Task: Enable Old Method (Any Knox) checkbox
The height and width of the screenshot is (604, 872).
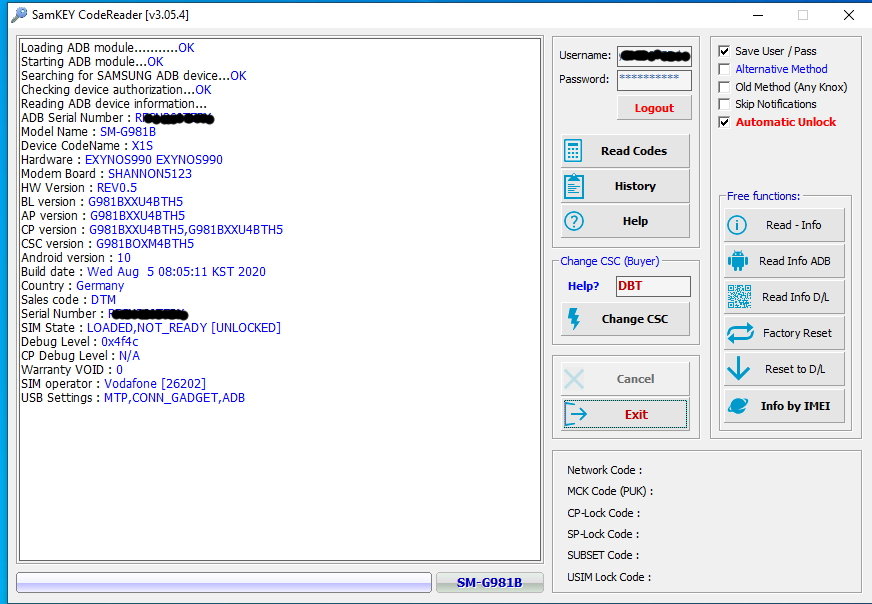Action: tap(724, 87)
